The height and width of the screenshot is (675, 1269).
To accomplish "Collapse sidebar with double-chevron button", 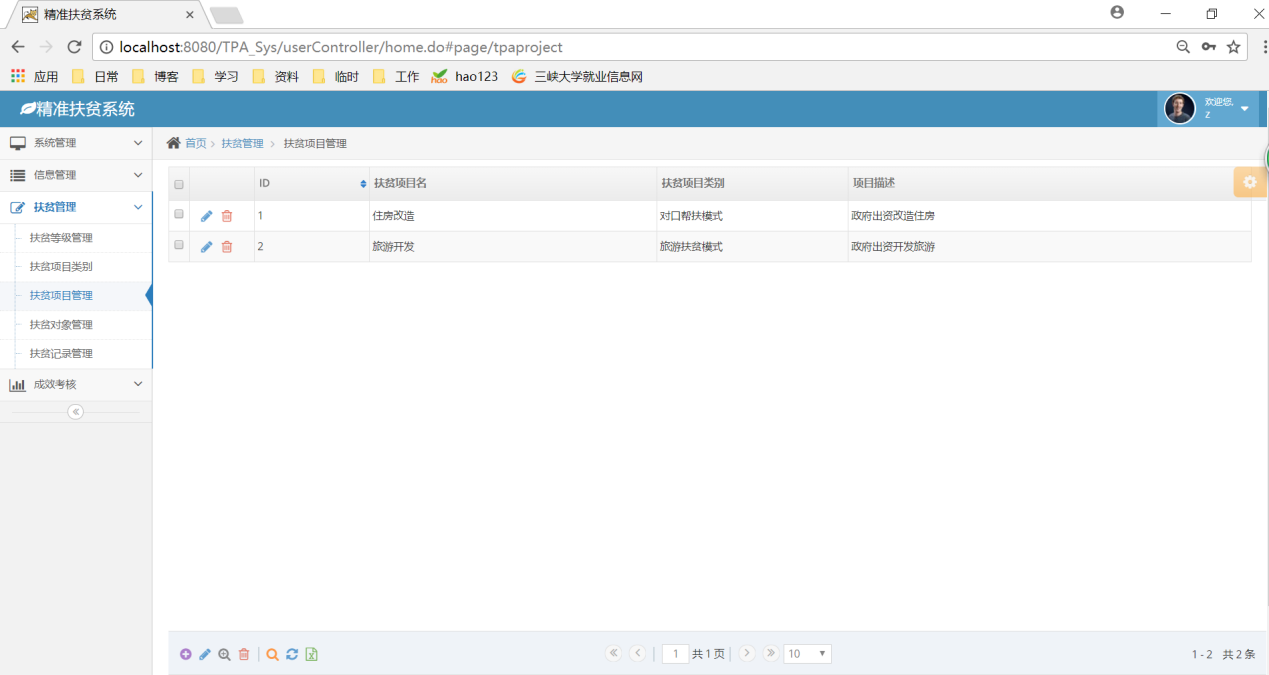I will 76,412.
